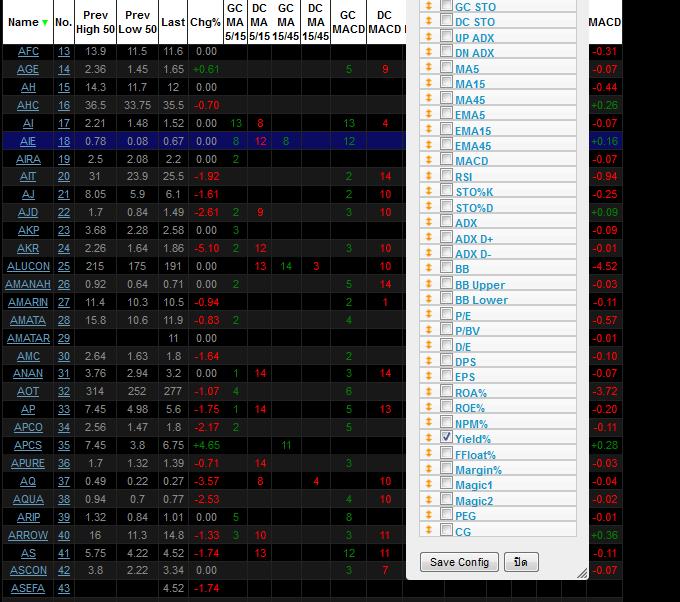Tick the RSI checkbox
Screen dimensions: 680x602
pyautogui.click(x=446, y=174)
